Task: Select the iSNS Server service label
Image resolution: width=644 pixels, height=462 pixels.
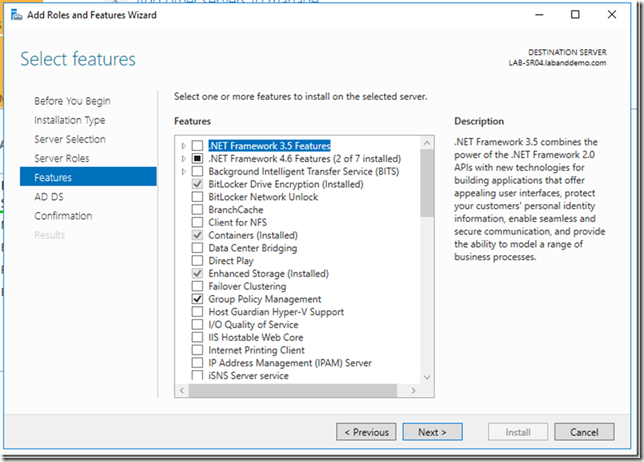Action: coord(248,375)
